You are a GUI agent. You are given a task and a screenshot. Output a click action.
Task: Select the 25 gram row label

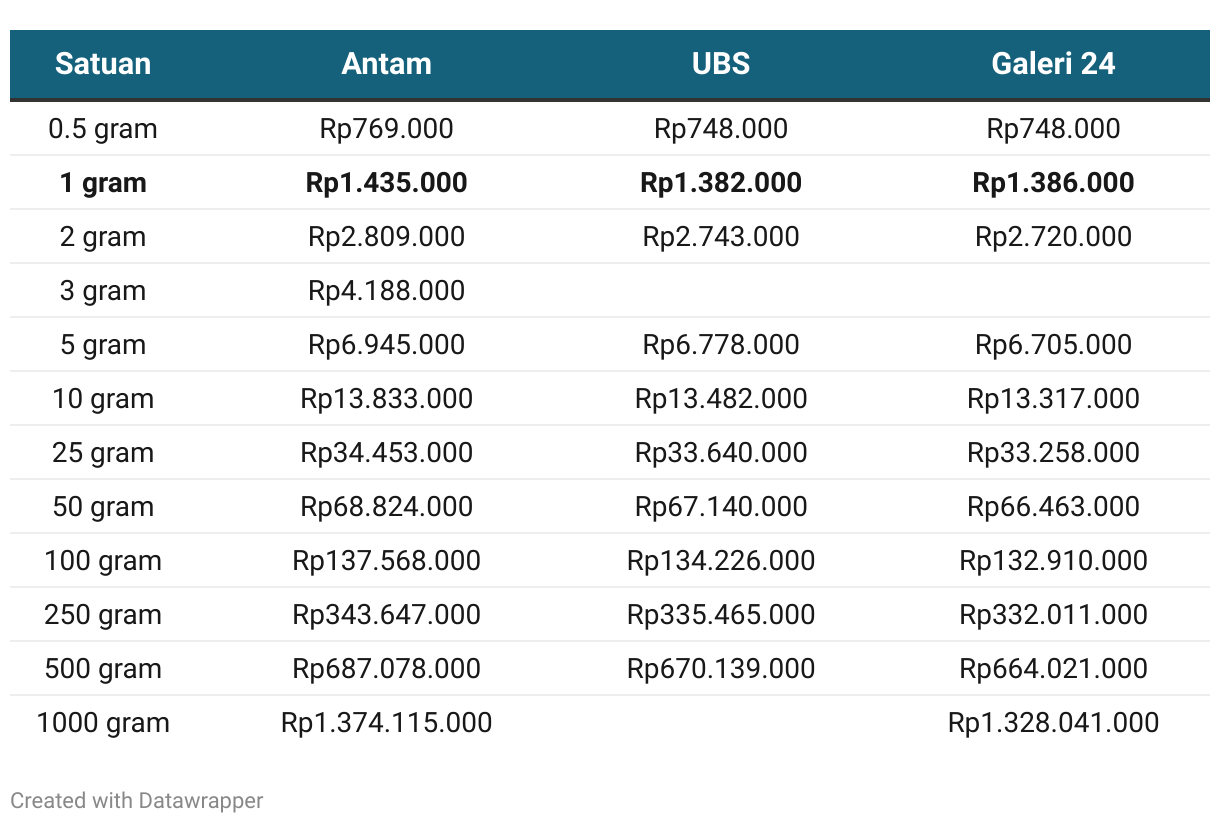[103, 453]
